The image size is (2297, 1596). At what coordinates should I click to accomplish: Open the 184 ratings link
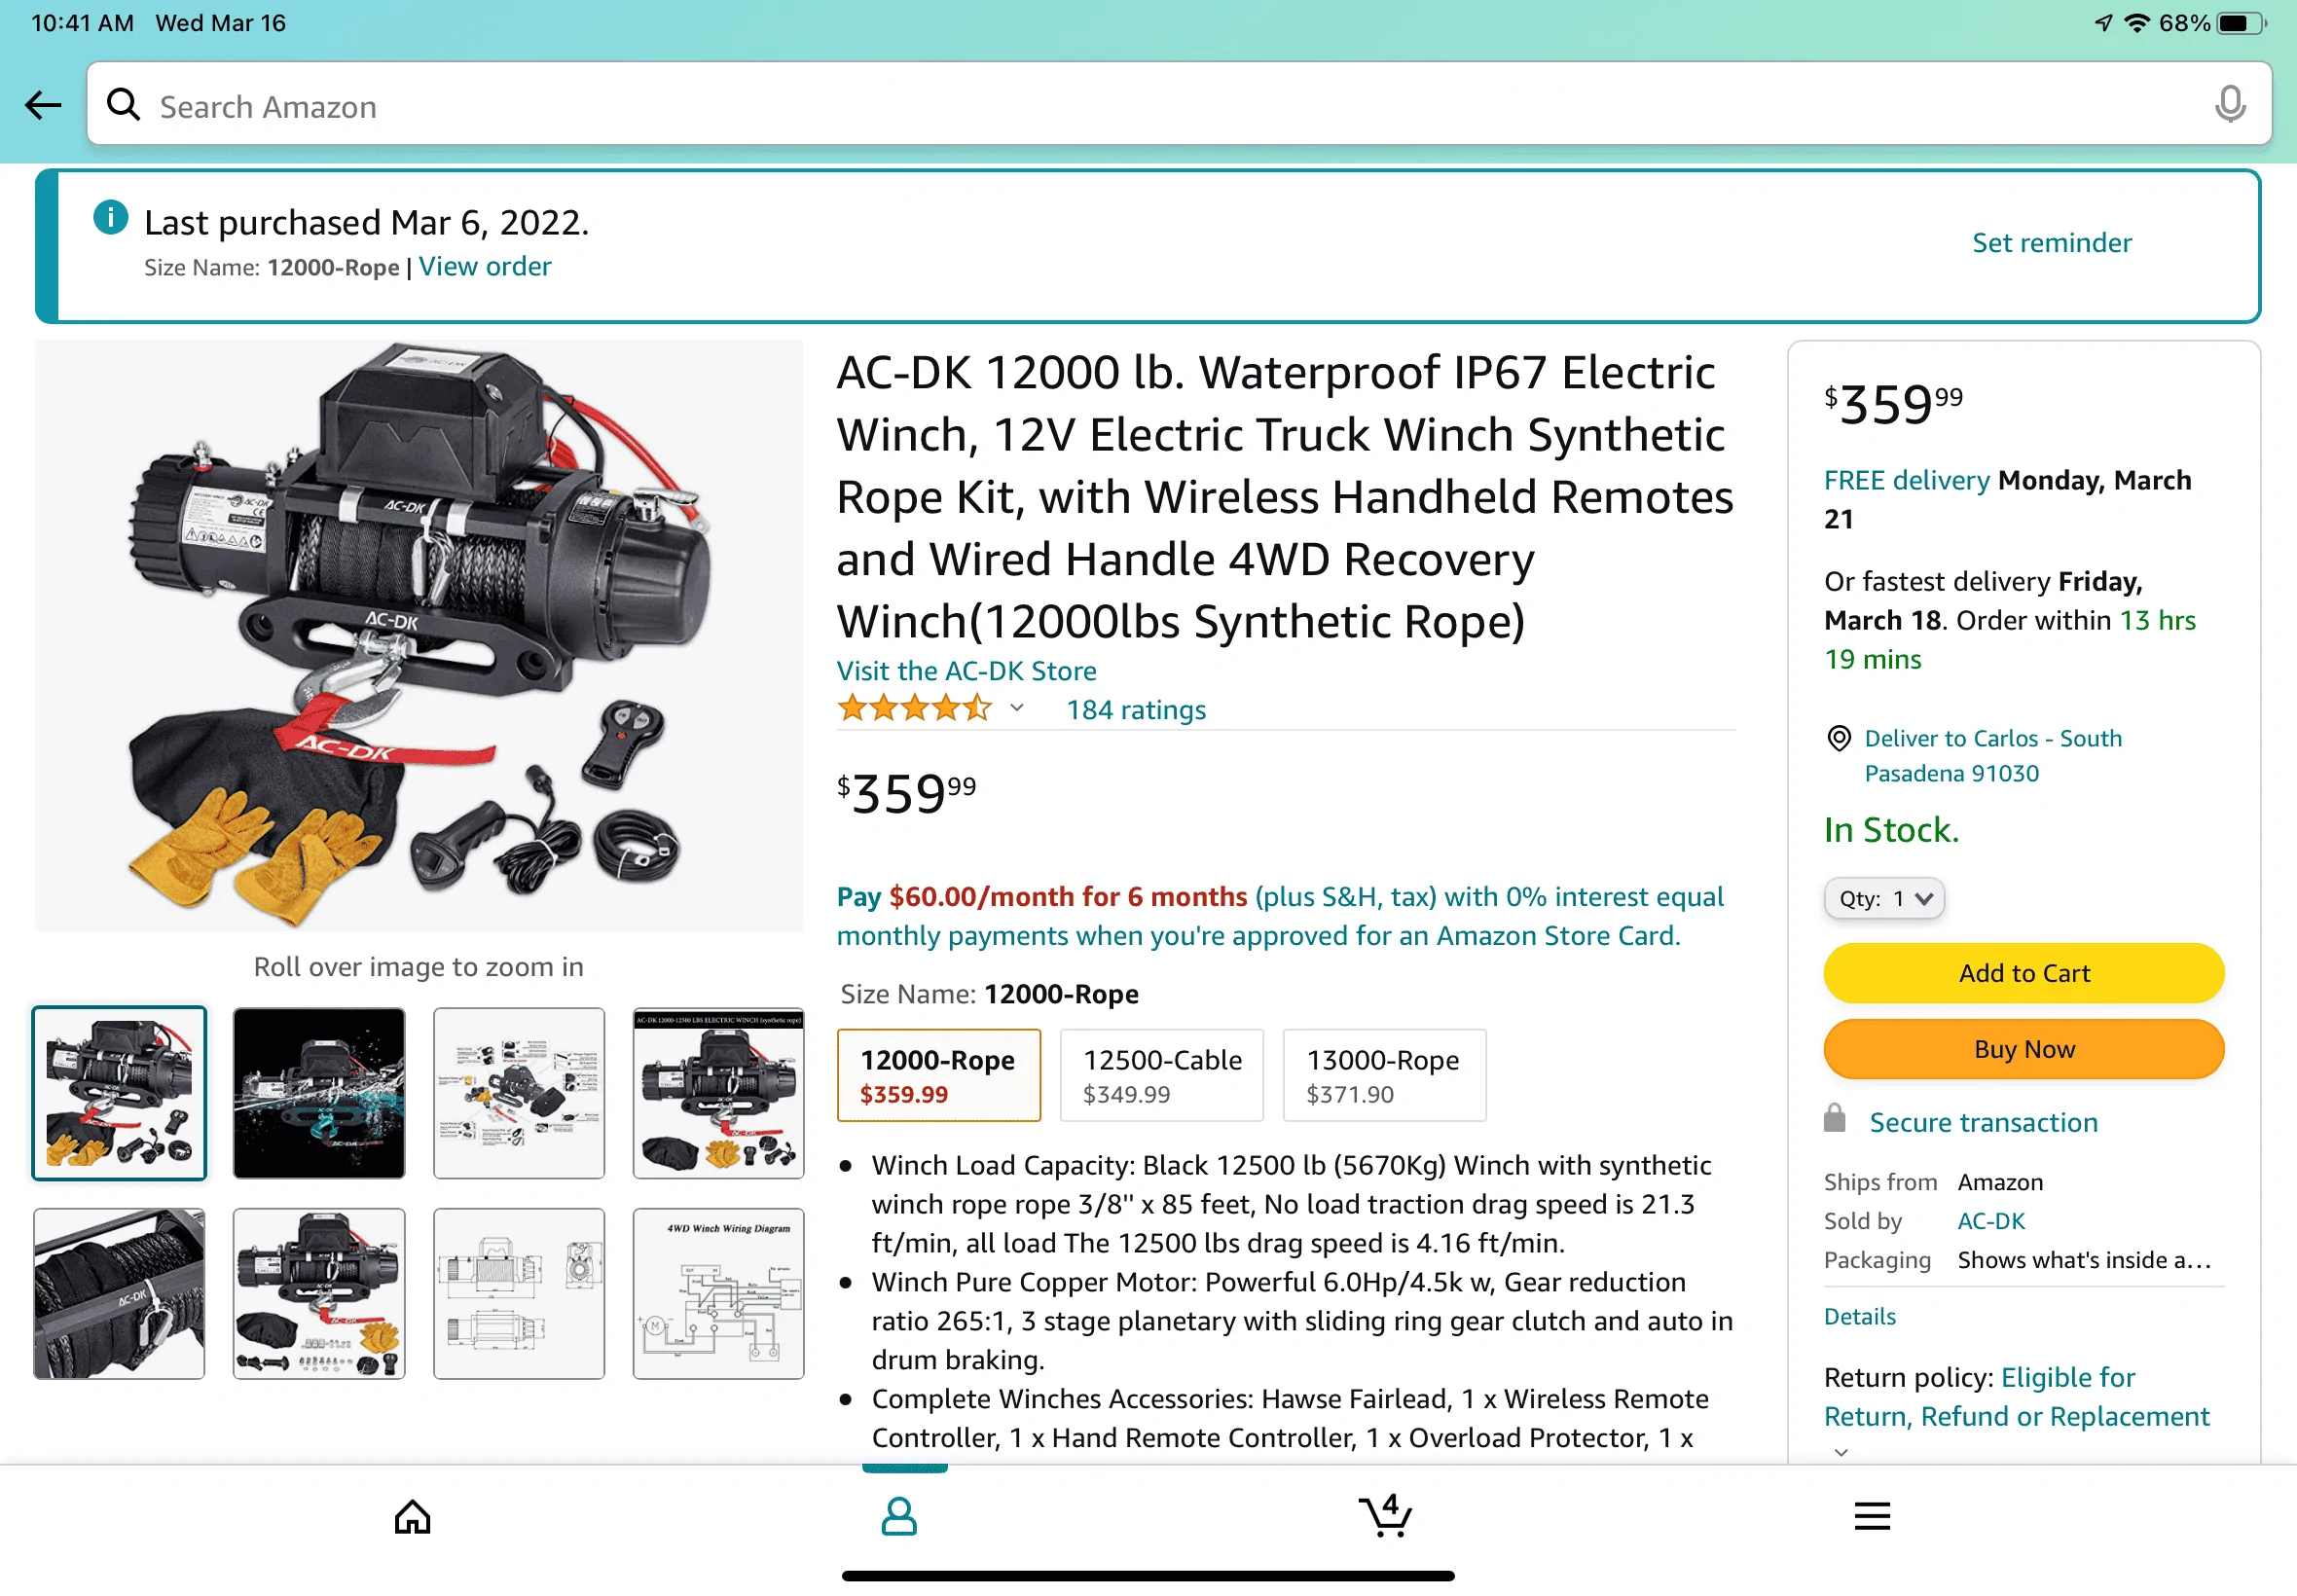click(x=1136, y=709)
